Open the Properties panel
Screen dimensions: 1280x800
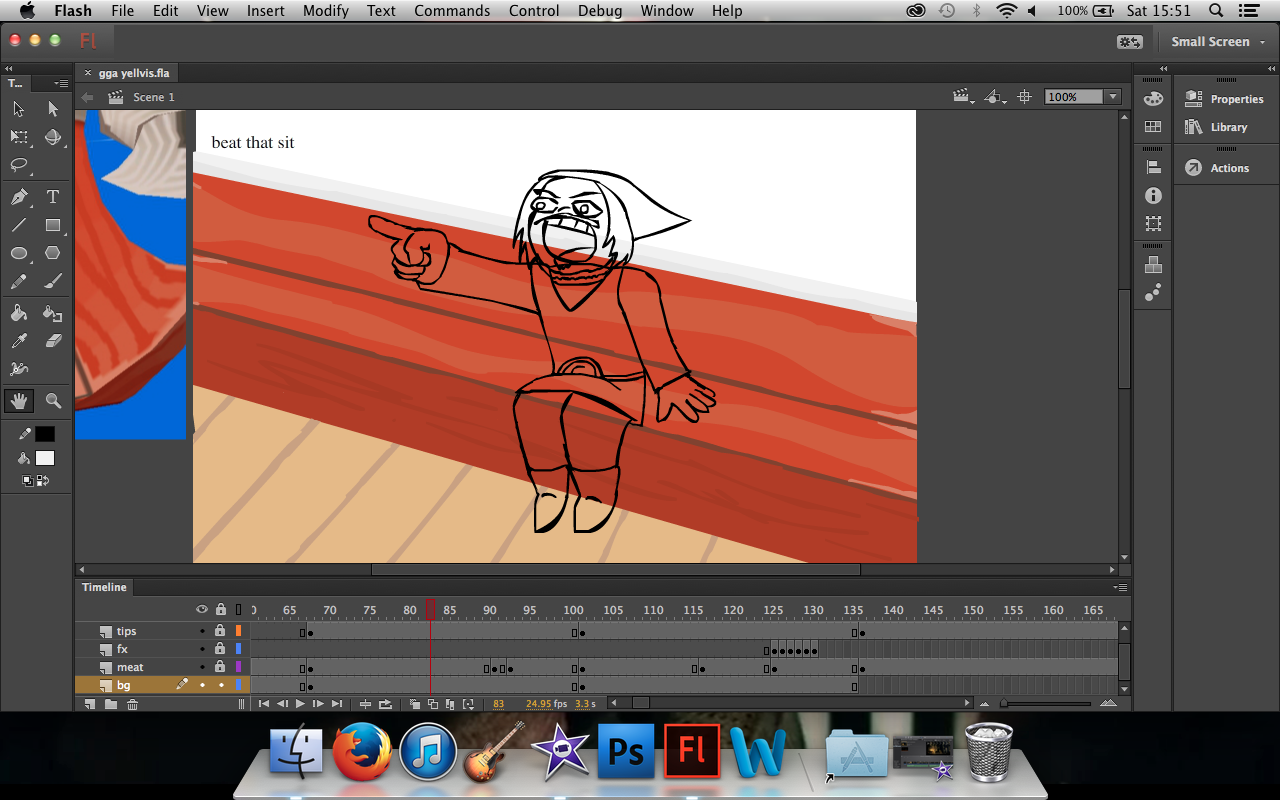[x=1224, y=99]
